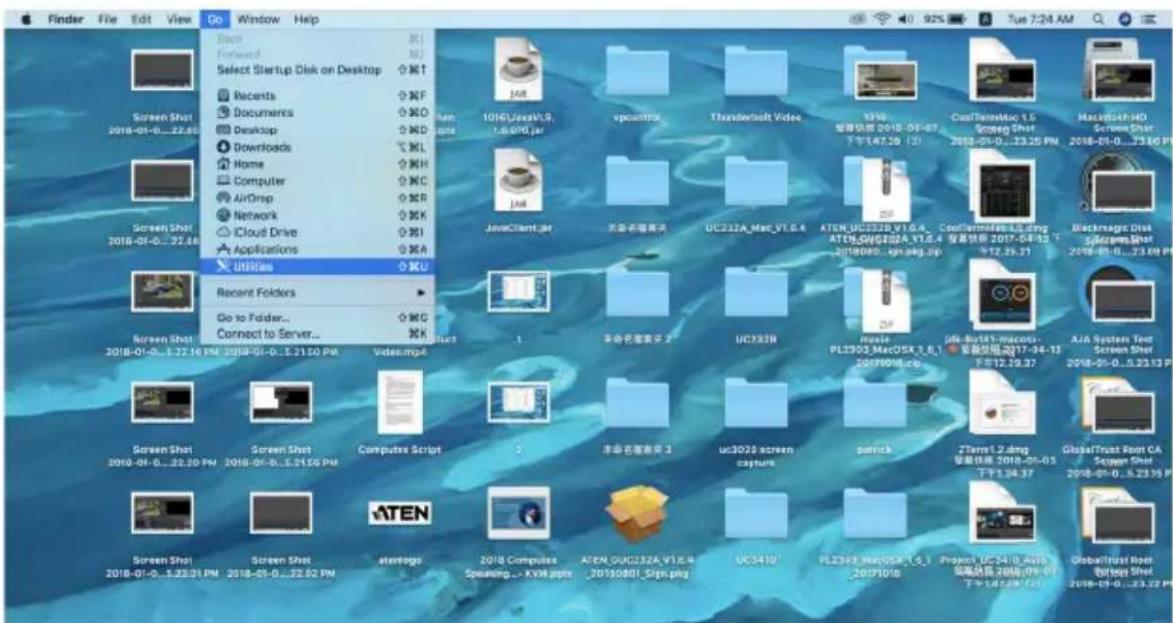Select Screen Shot ending 5.21.56 PM
1173x623 pixels.
pos(281,402)
